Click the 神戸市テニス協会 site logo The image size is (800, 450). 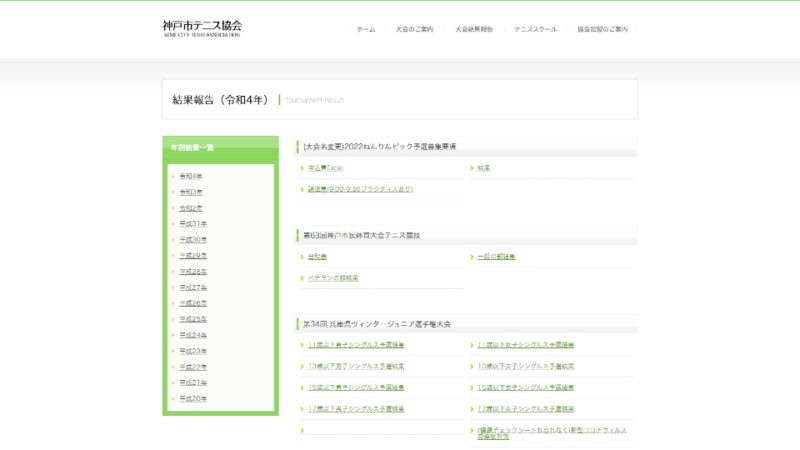(202, 29)
